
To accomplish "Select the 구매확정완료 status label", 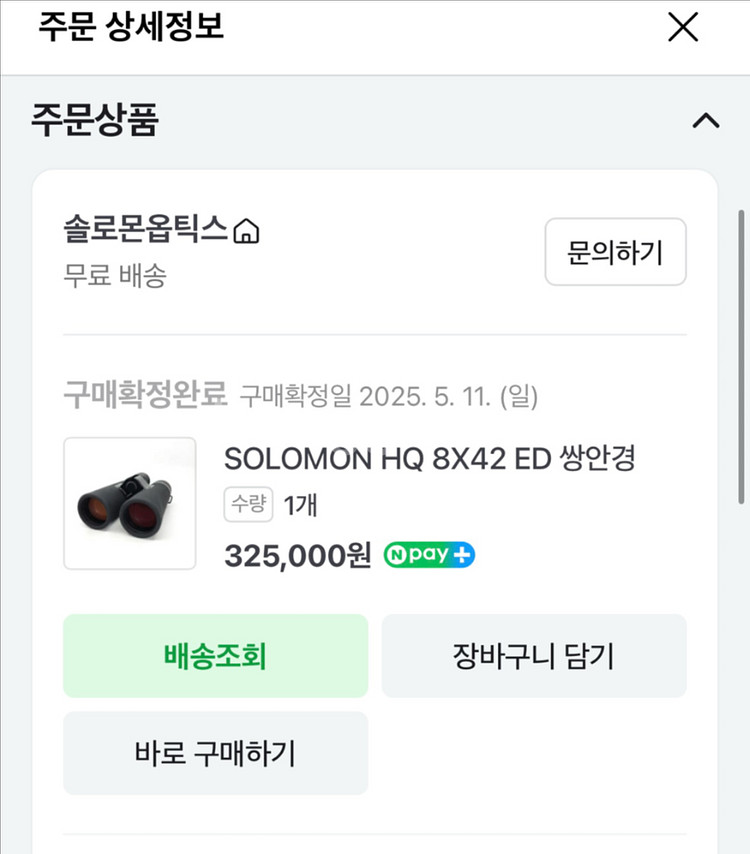I will [x=146, y=396].
